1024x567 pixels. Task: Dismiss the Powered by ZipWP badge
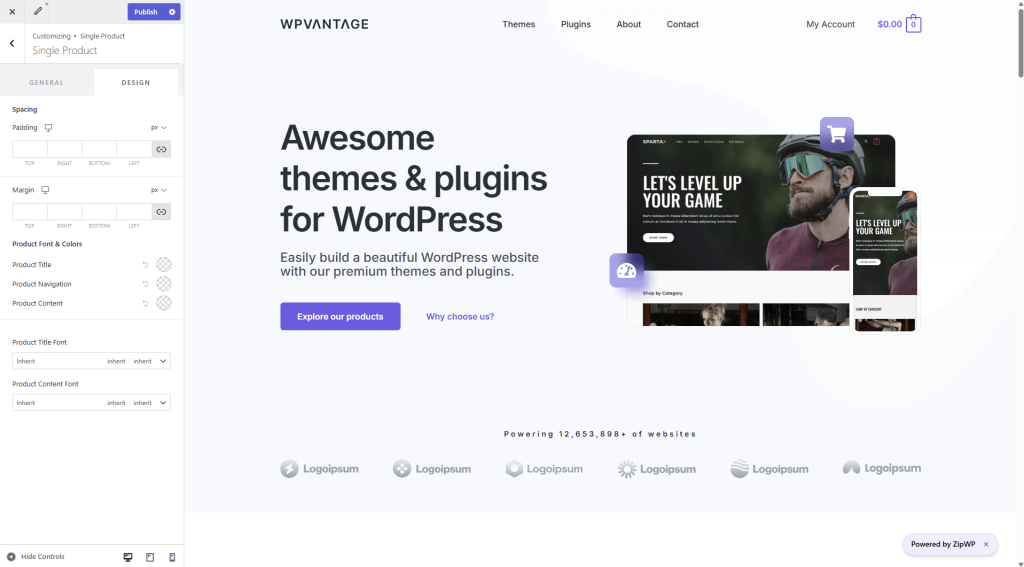click(x=986, y=544)
